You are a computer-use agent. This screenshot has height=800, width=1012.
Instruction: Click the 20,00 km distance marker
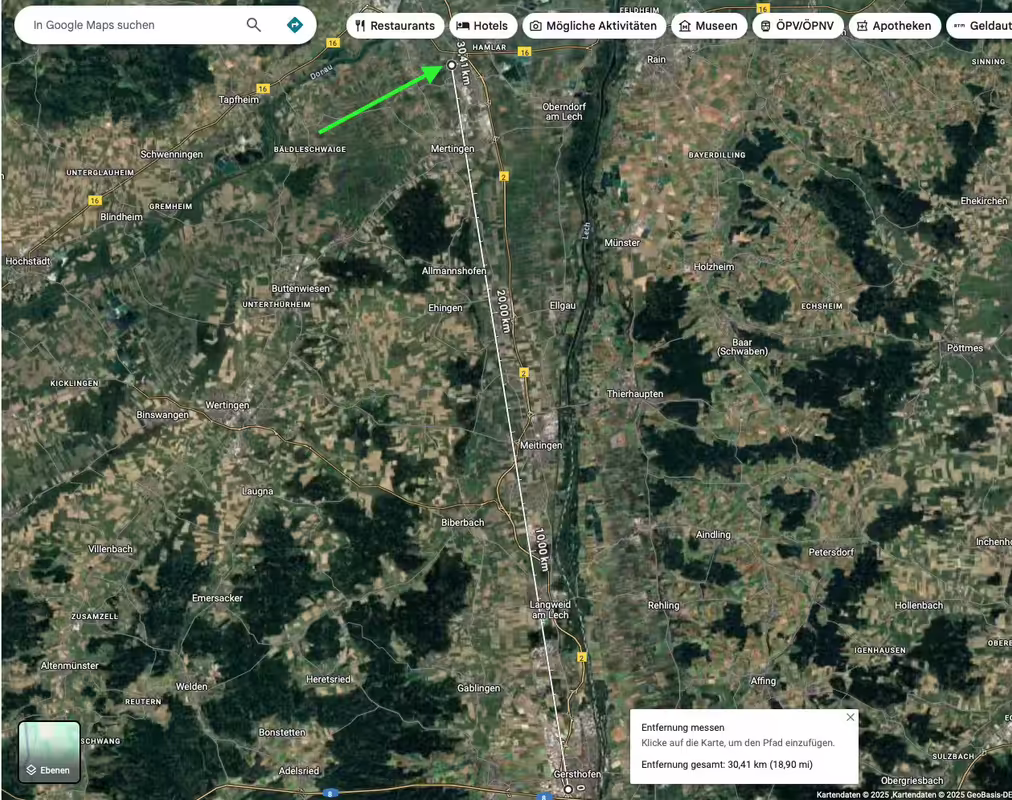click(x=504, y=311)
